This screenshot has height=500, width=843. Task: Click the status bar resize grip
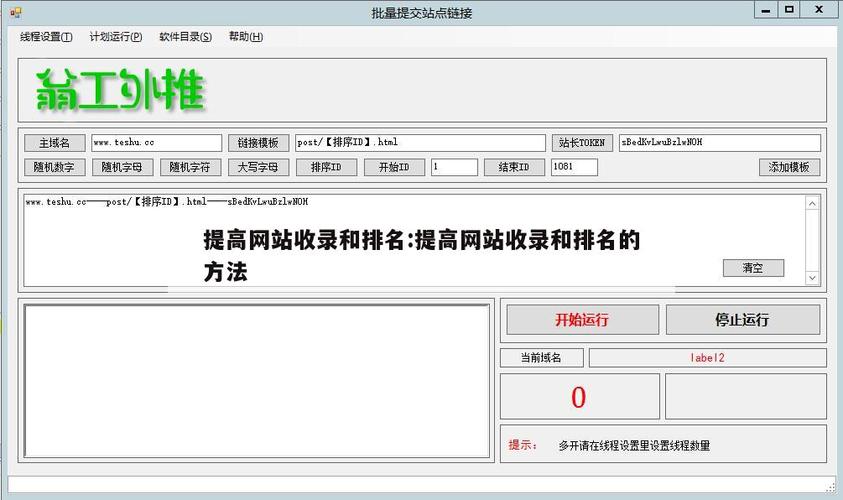tap(831, 487)
